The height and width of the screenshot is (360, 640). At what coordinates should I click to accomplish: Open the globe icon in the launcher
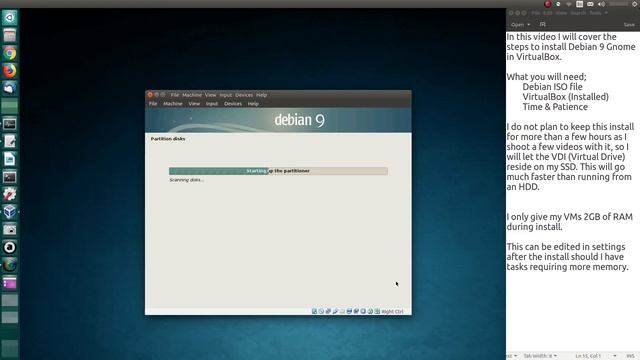pyautogui.click(x=9, y=264)
